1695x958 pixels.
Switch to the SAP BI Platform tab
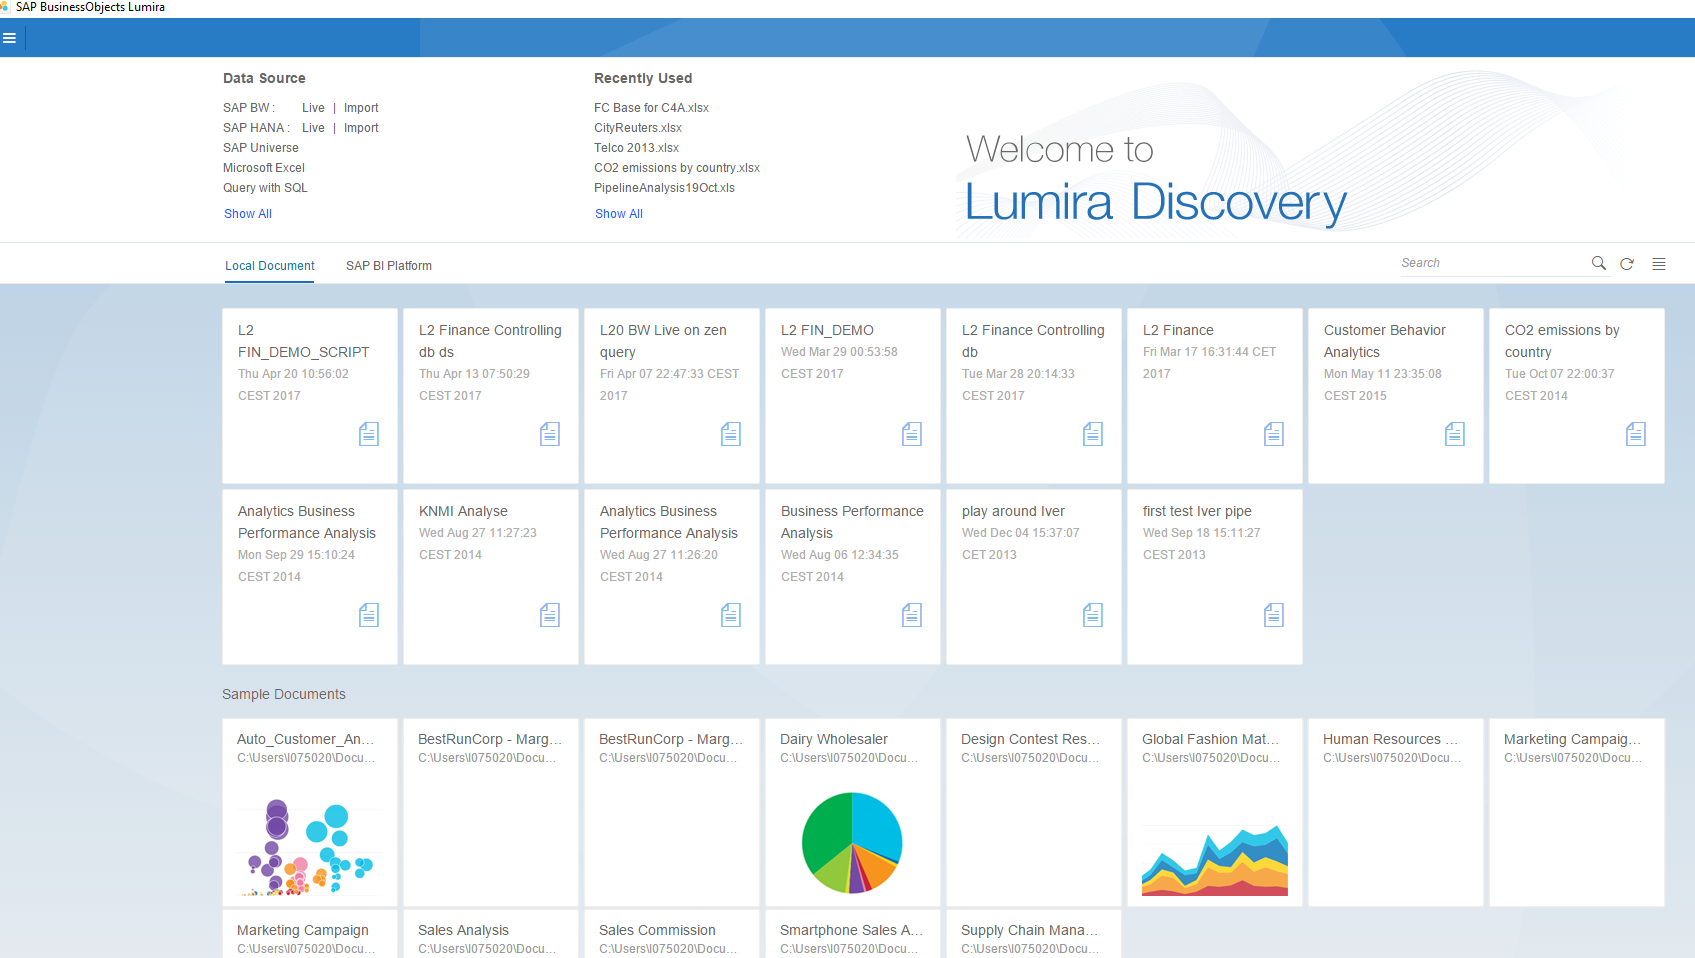pos(389,266)
